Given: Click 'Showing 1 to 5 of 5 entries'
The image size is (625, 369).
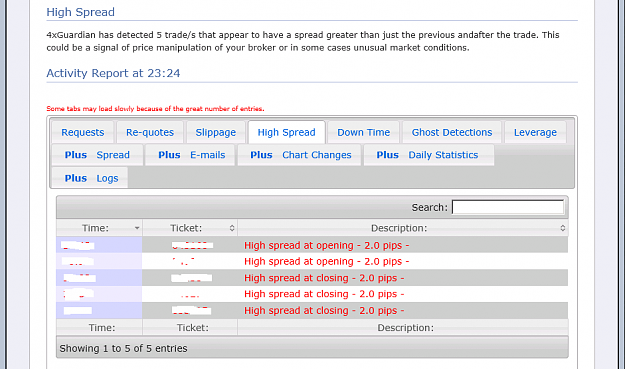Looking at the screenshot, I should pyautogui.click(x=123, y=348).
